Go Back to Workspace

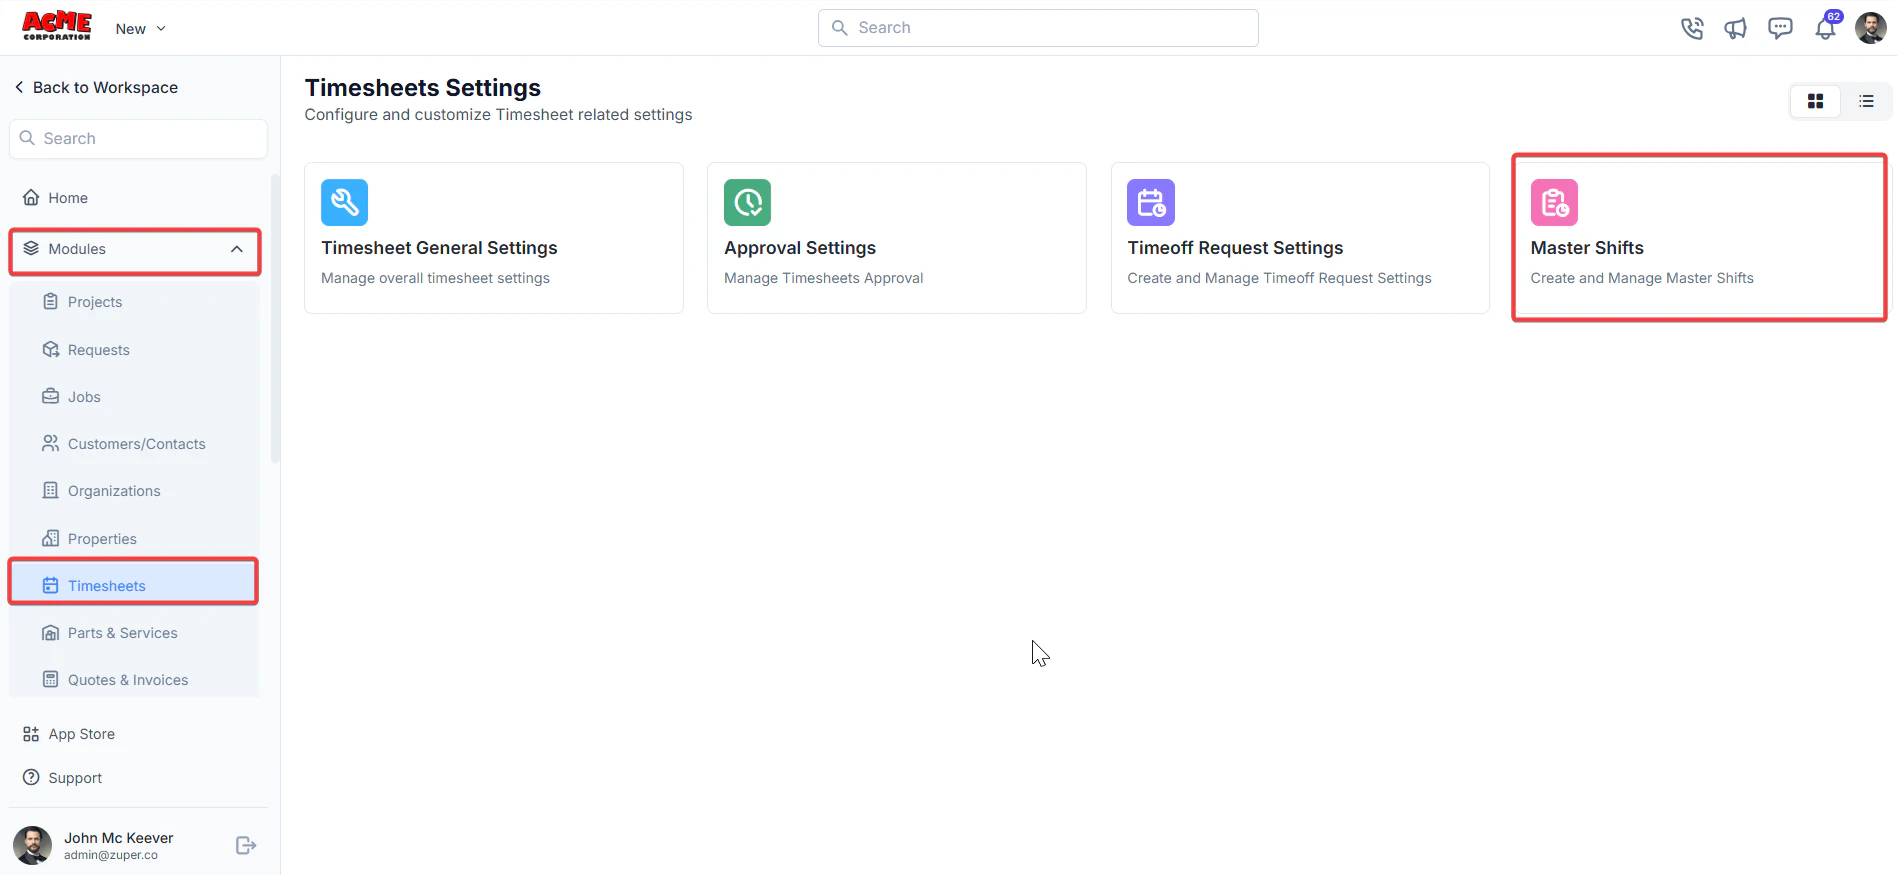coord(96,88)
